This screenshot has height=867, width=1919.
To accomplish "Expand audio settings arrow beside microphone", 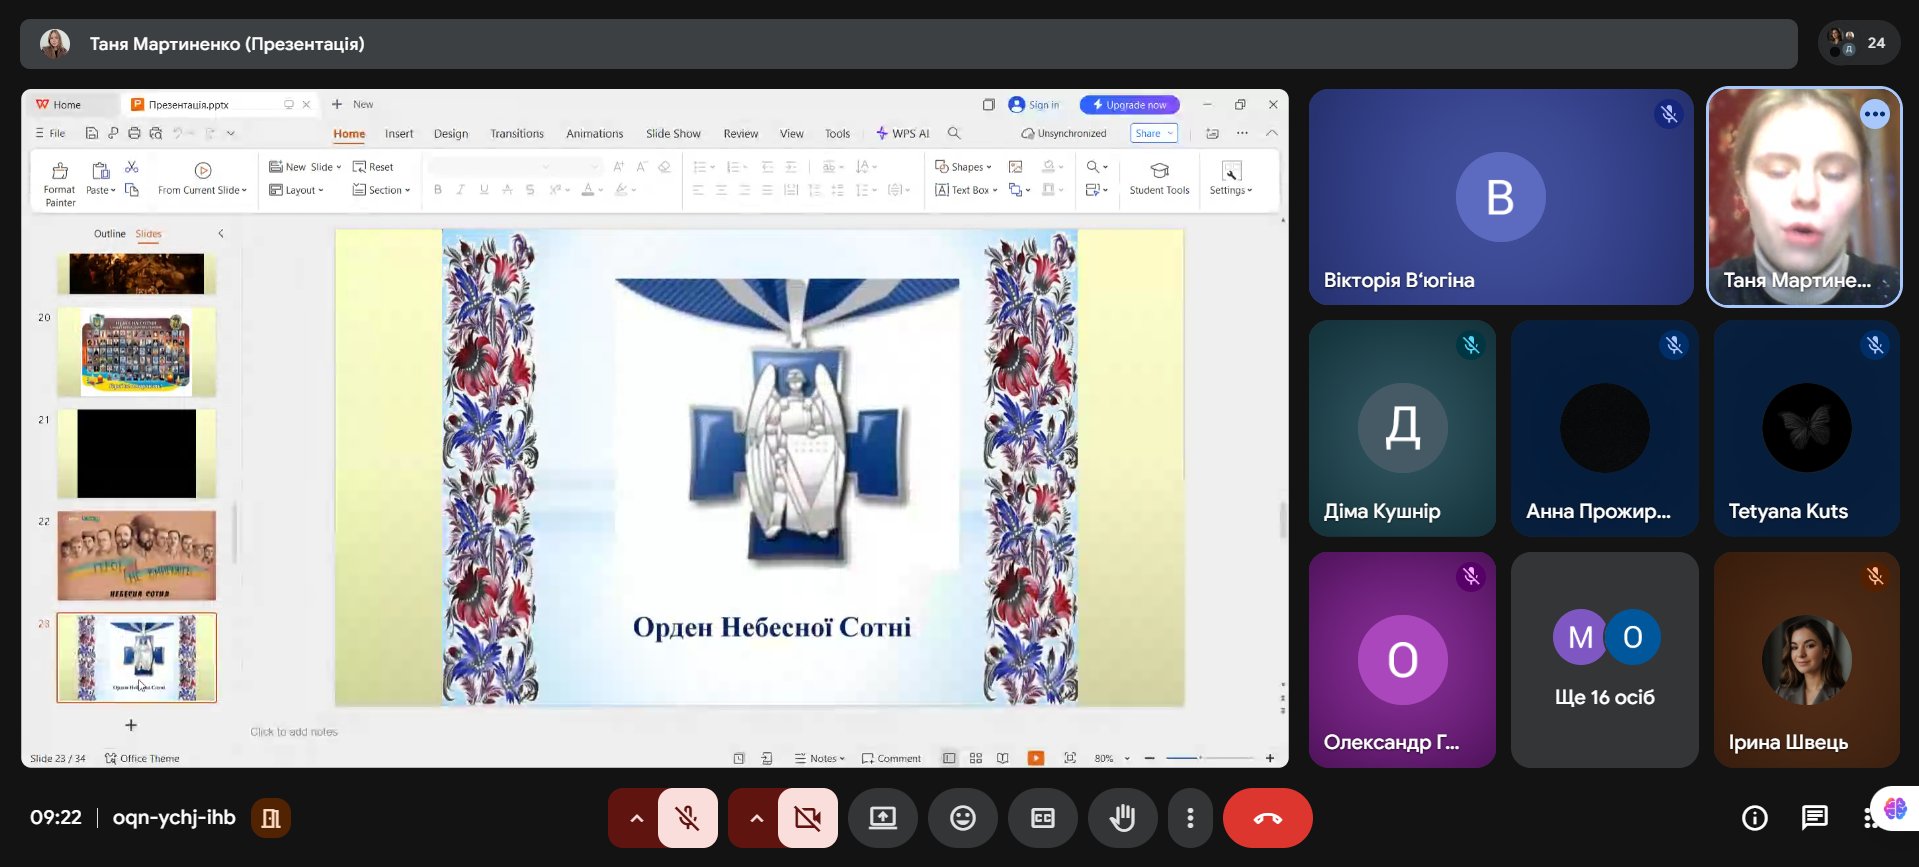I will 636,818.
